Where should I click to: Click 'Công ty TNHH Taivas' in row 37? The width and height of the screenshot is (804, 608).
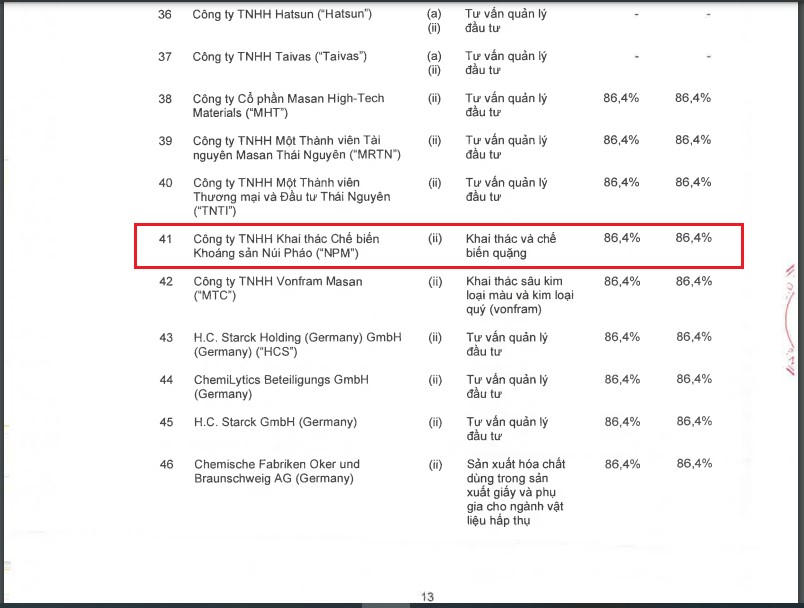[279, 57]
